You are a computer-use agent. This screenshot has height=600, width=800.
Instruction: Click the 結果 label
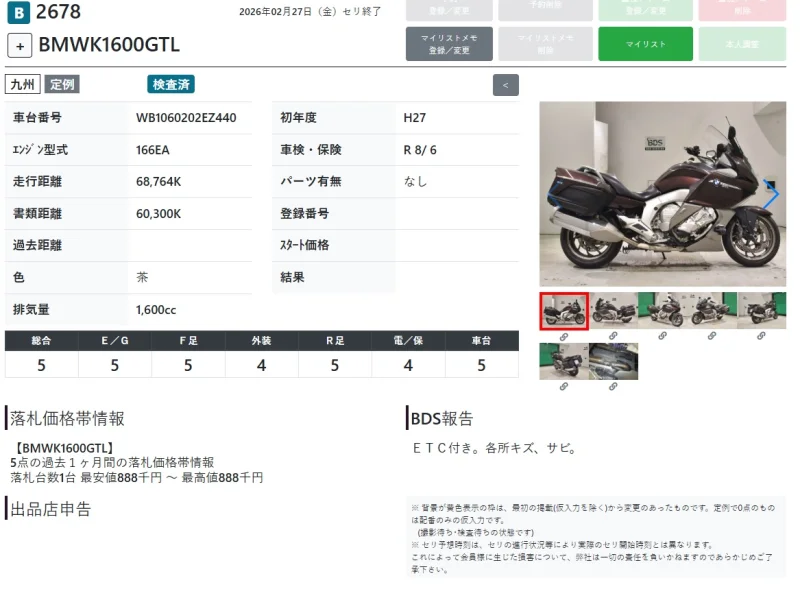[292, 278]
